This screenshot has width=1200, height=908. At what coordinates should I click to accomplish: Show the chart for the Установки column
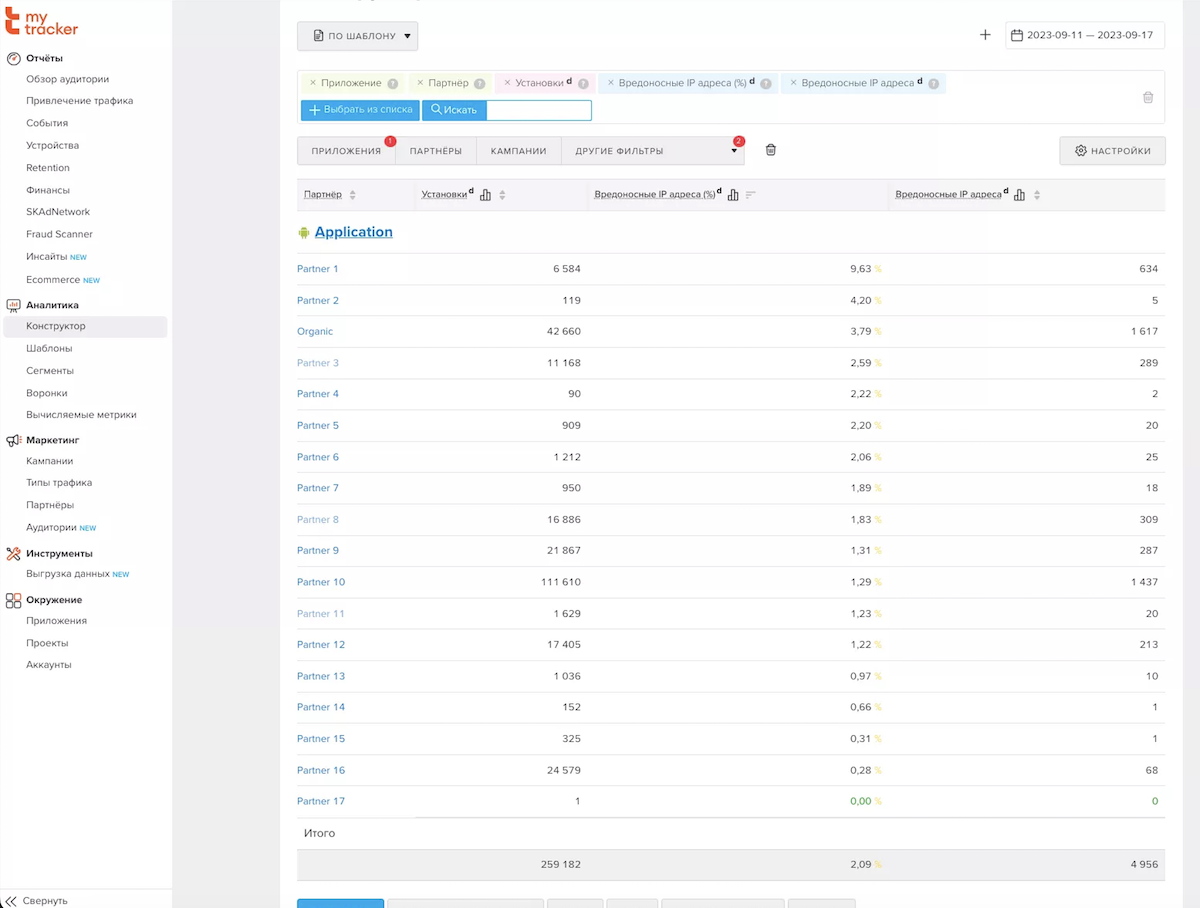tap(486, 195)
